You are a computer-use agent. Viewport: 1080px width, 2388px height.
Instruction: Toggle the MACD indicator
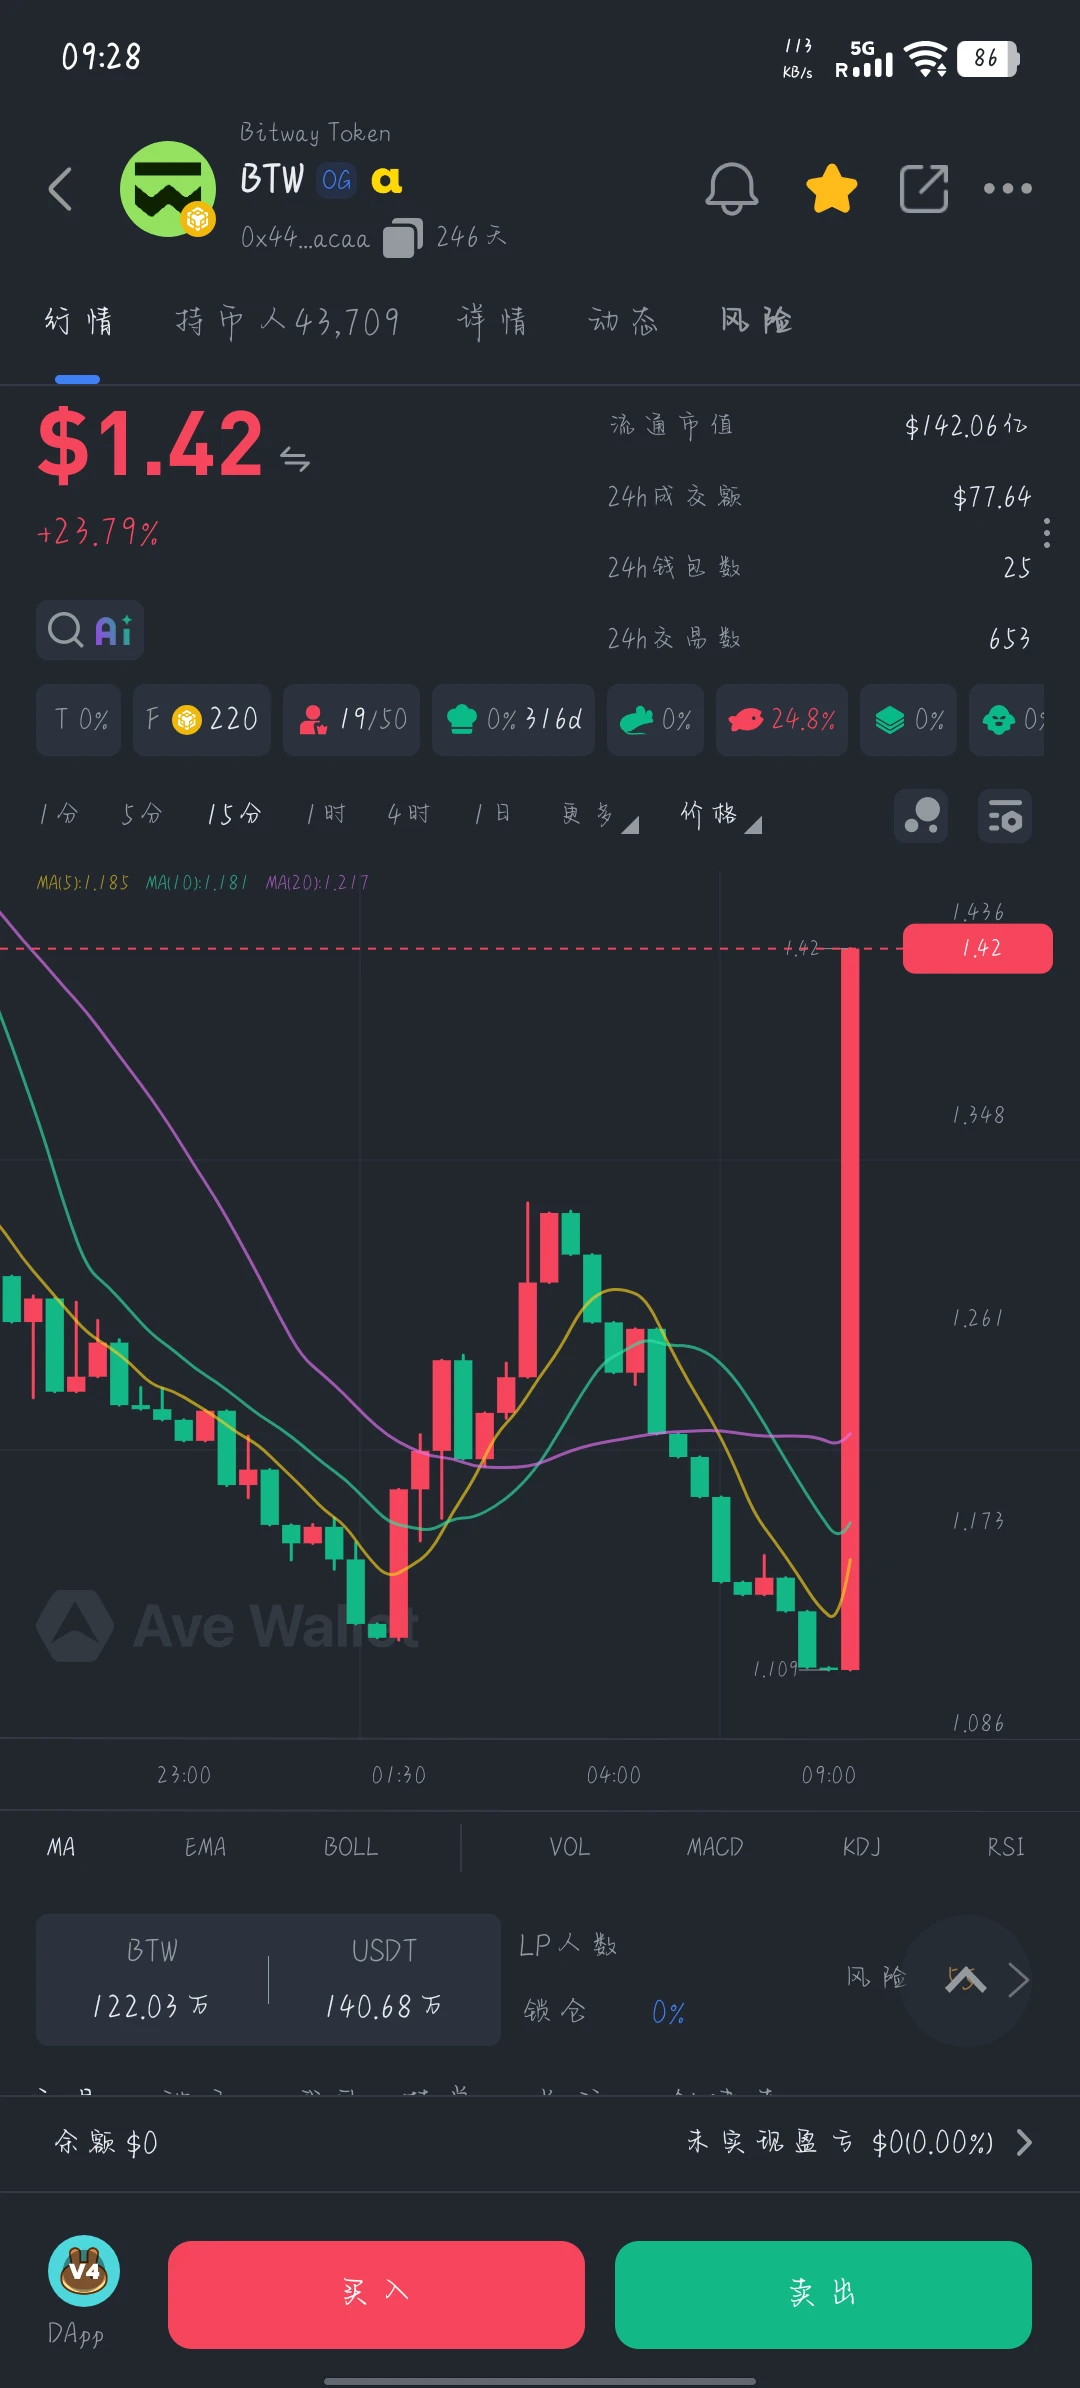[715, 1847]
